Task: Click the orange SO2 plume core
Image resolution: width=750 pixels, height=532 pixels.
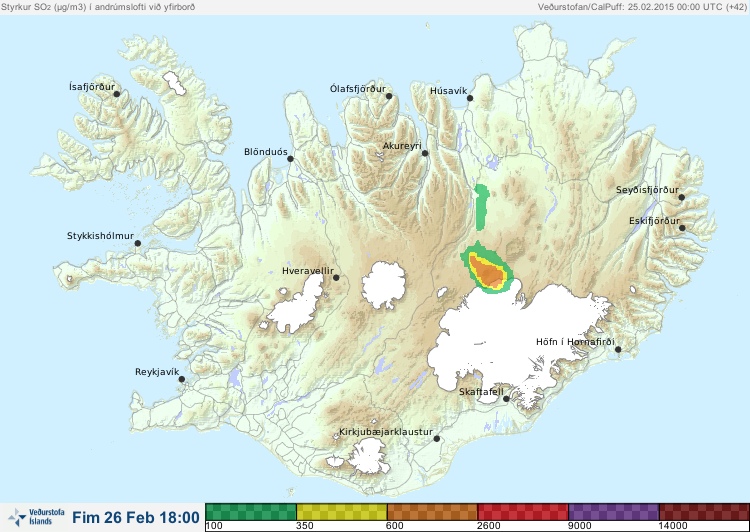Action: (x=489, y=274)
